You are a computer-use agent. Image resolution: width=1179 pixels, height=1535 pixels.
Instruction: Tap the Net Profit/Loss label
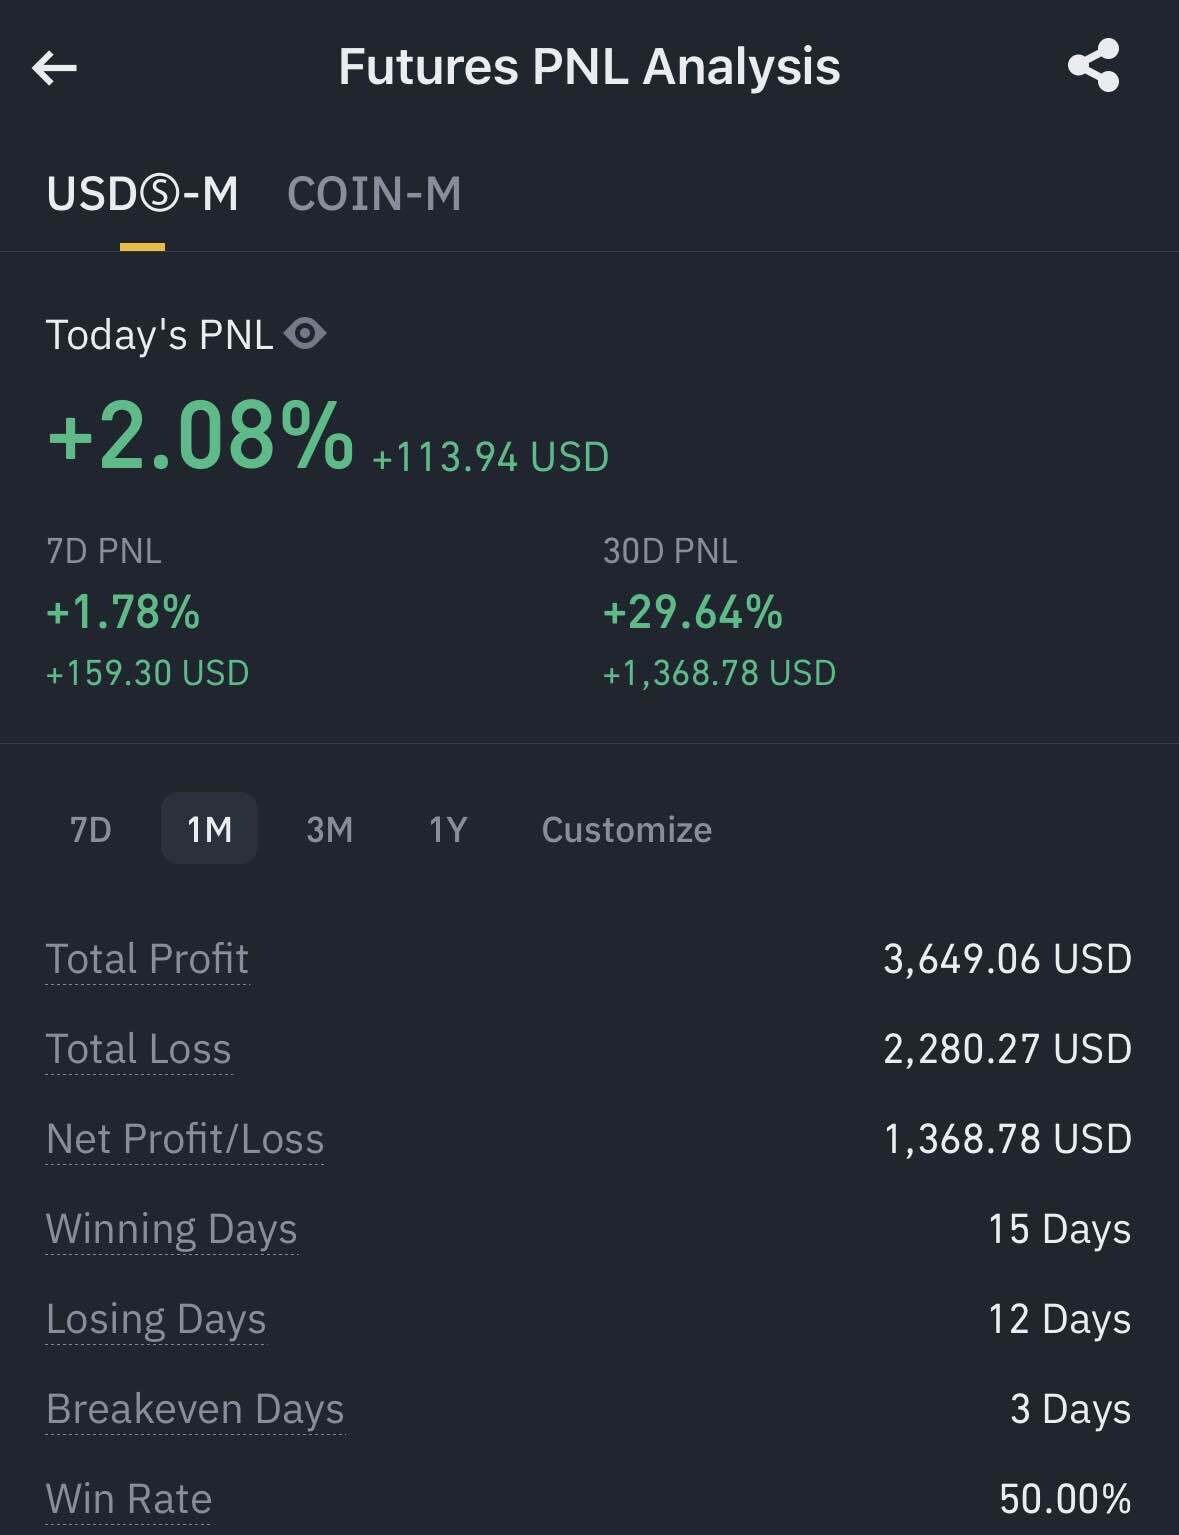point(185,1139)
